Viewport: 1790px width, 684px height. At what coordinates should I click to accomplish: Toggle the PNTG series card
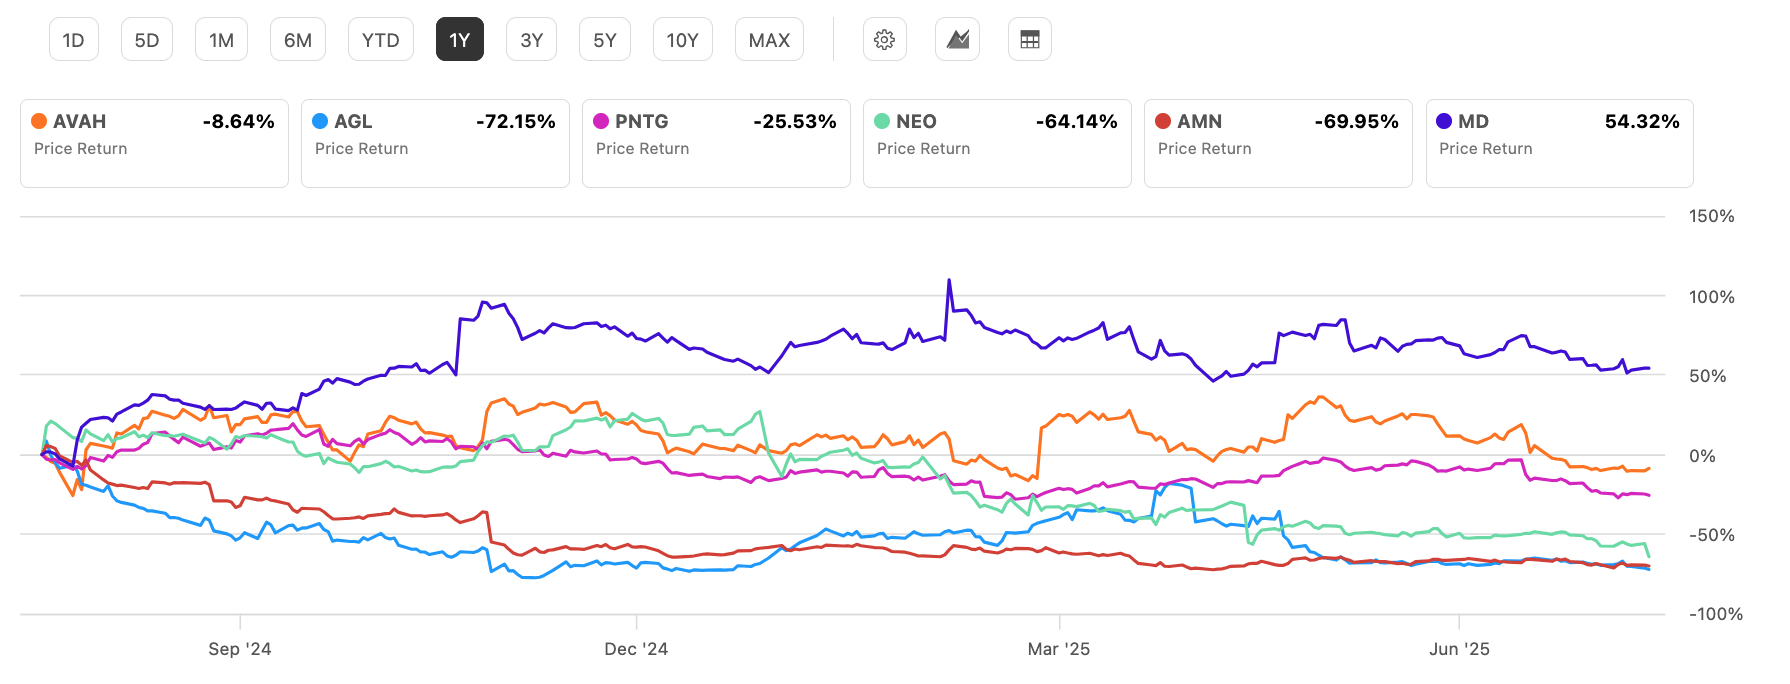tap(715, 143)
